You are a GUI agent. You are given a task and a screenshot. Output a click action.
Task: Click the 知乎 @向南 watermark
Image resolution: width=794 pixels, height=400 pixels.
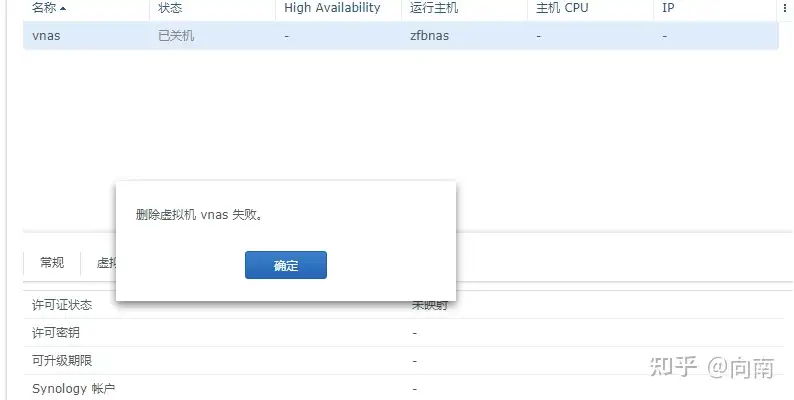click(x=711, y=367)
